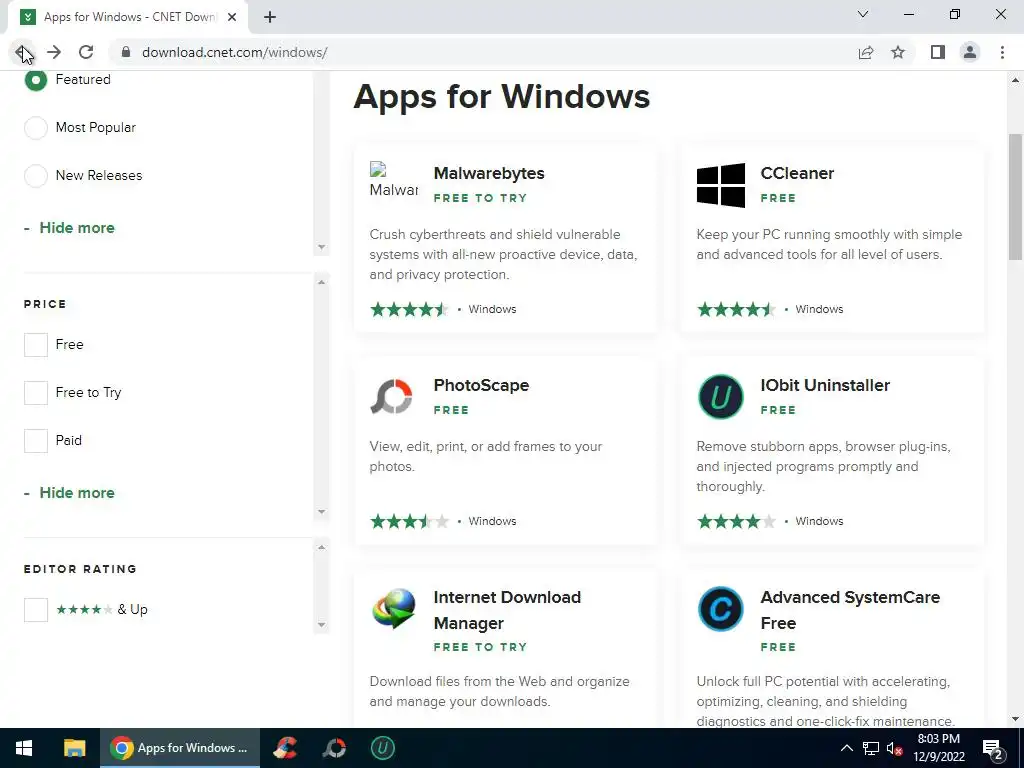Click Chrome Apps for Windows taskbar button
Screen dimensions: 1024x768
[180, 748]
